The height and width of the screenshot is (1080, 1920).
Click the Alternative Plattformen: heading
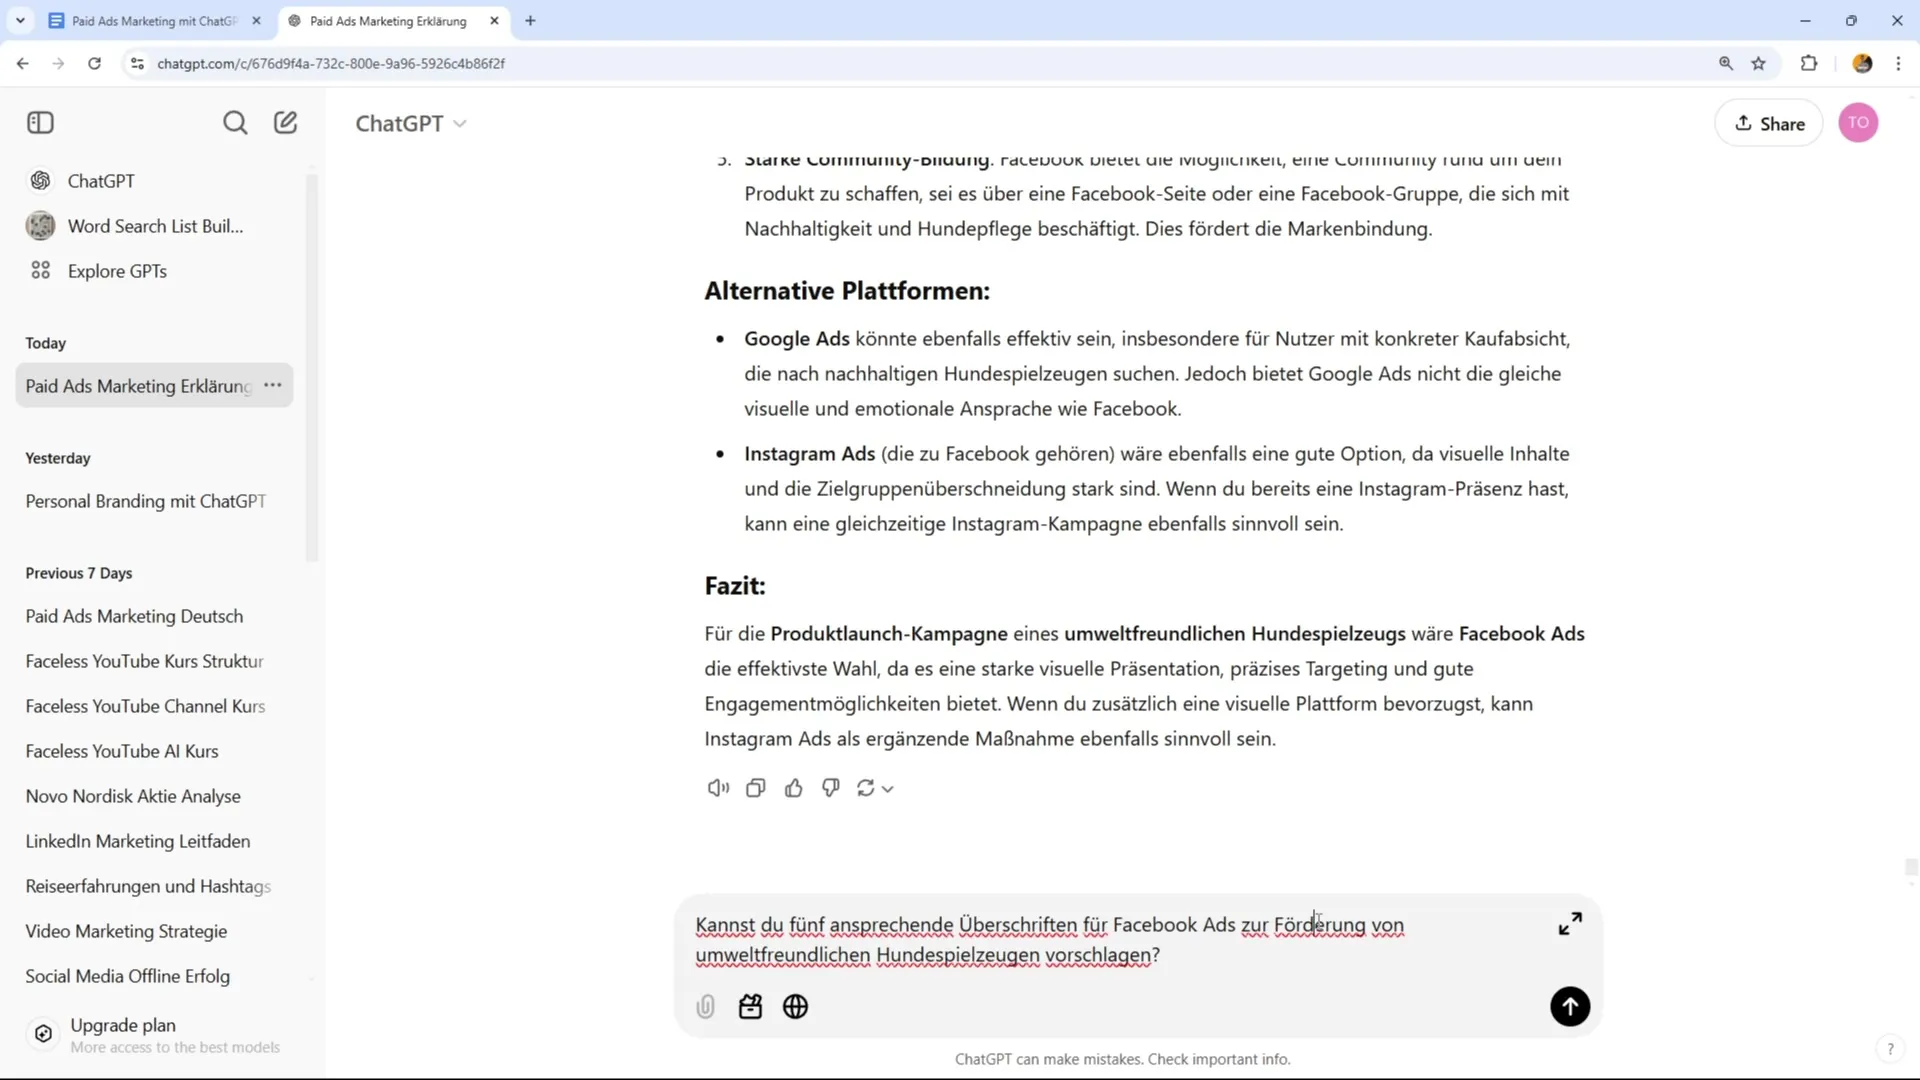coord(847,291)
